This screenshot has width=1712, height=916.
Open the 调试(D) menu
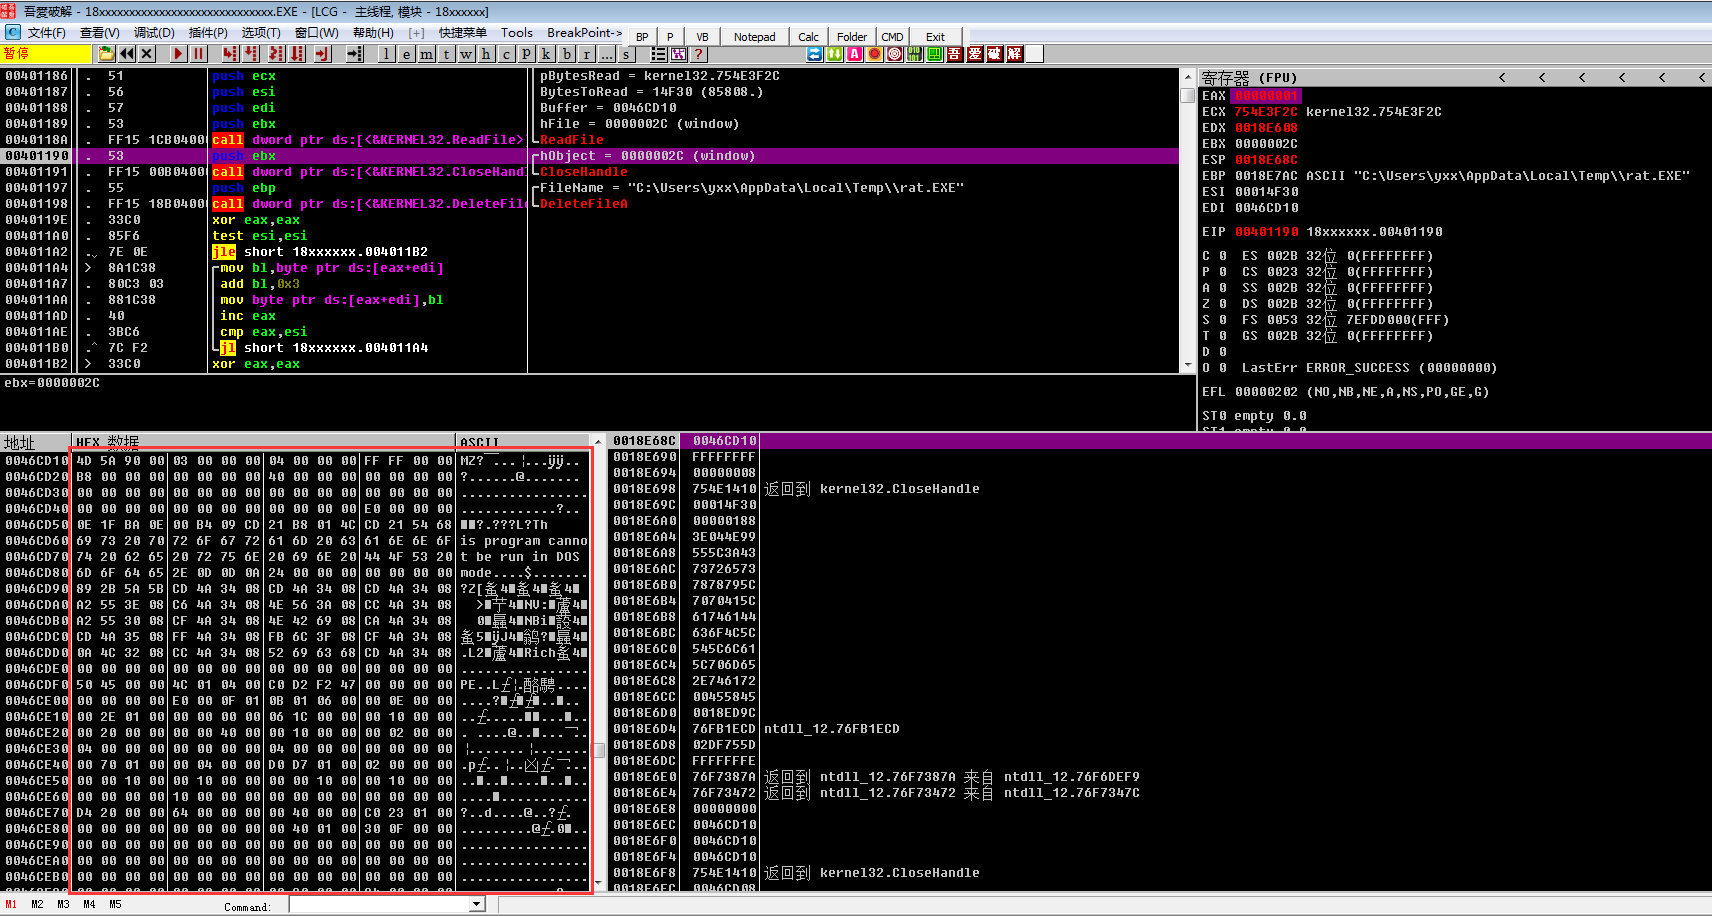(154, 33)
